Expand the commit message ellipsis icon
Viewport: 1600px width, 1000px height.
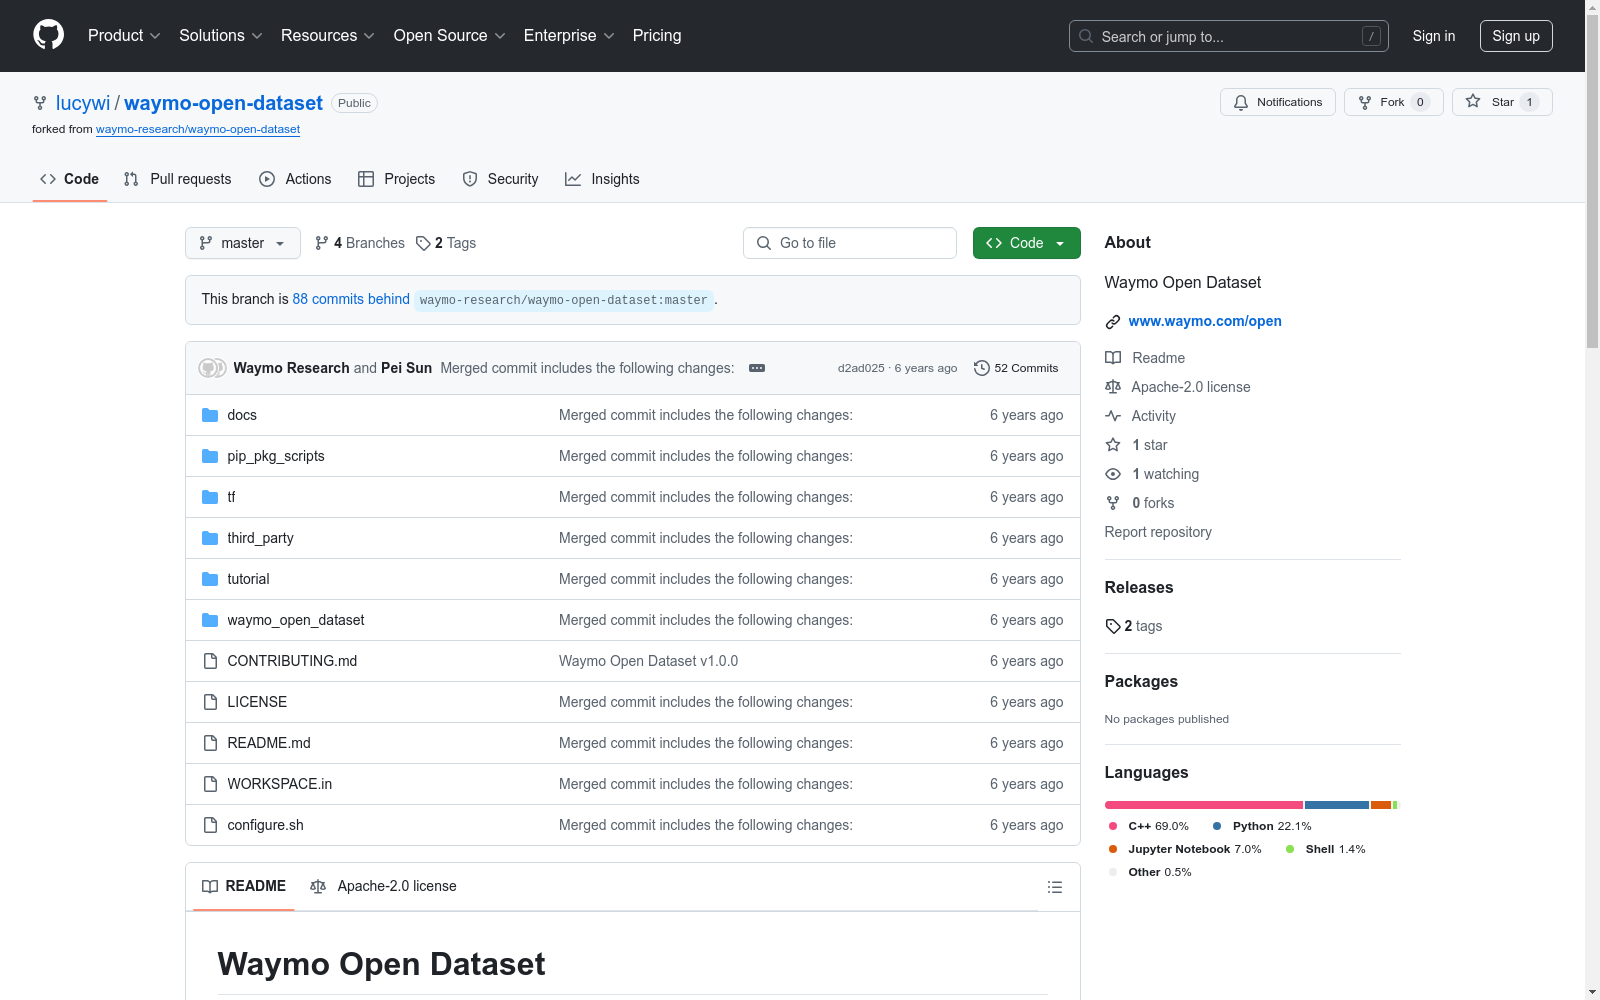point(757,368)
